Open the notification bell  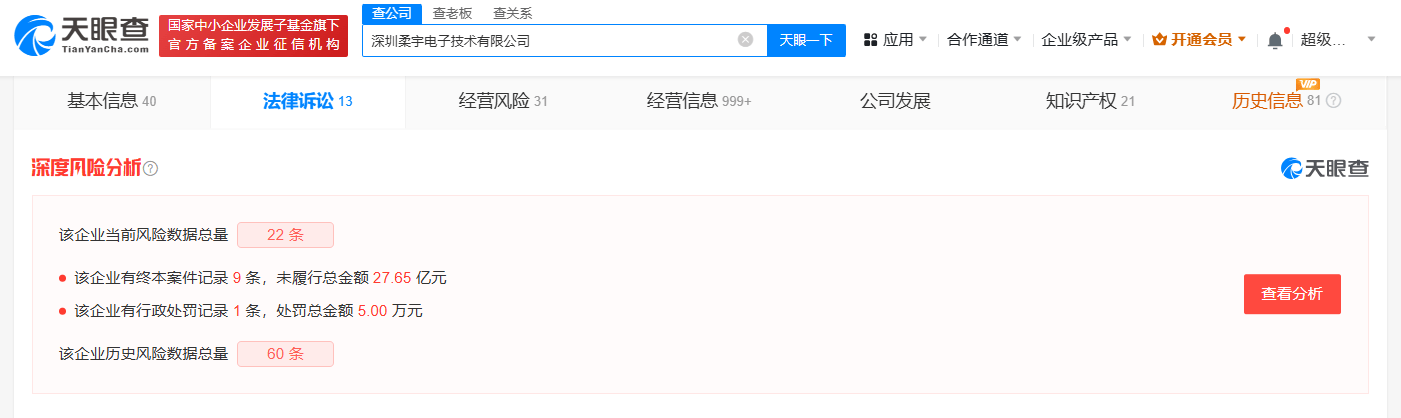point(1275,40)
